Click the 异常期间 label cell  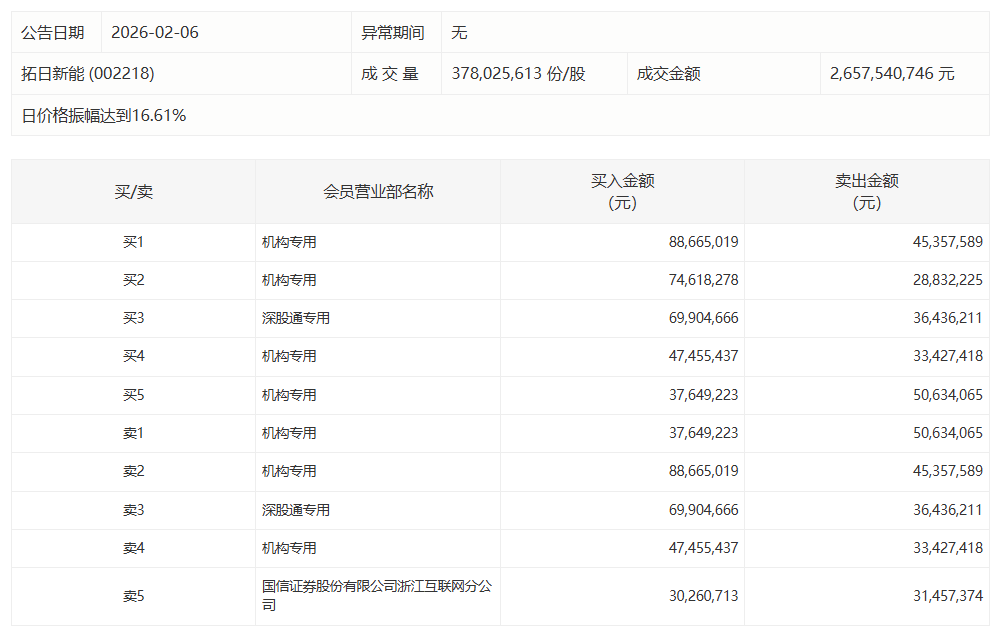tap(393, 33)
